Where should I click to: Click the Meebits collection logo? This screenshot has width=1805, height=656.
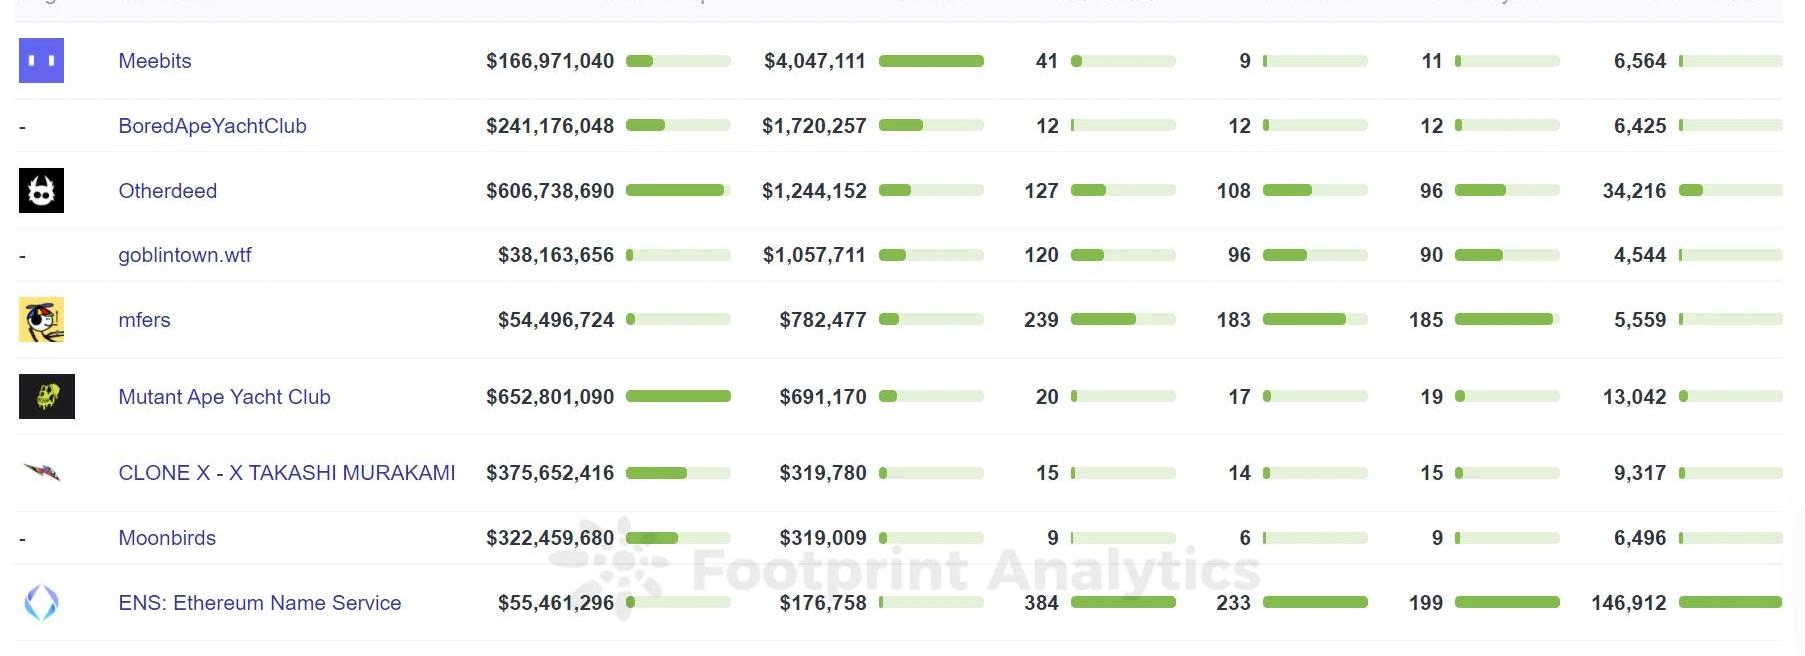(x=41, y=61)
